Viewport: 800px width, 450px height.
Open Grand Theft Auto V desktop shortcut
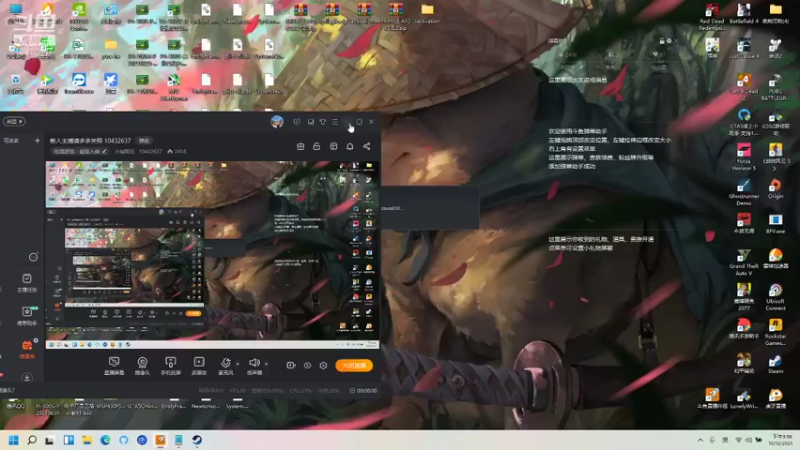pos(743,262)
